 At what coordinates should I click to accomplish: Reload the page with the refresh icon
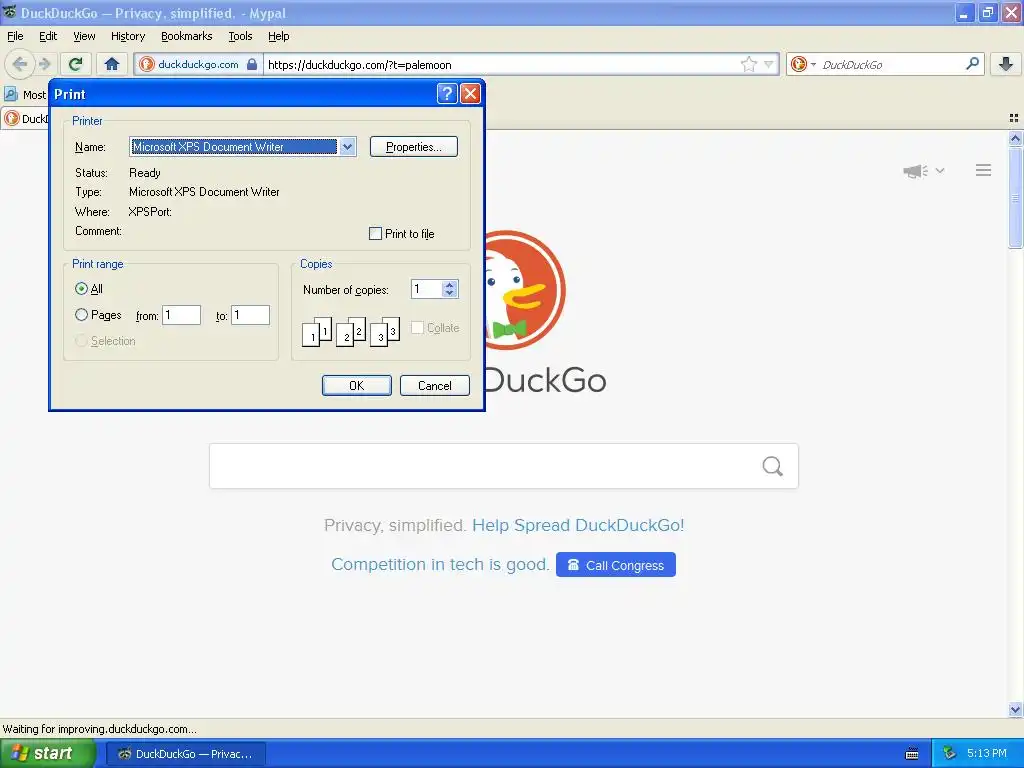click(x=76, y=64)
